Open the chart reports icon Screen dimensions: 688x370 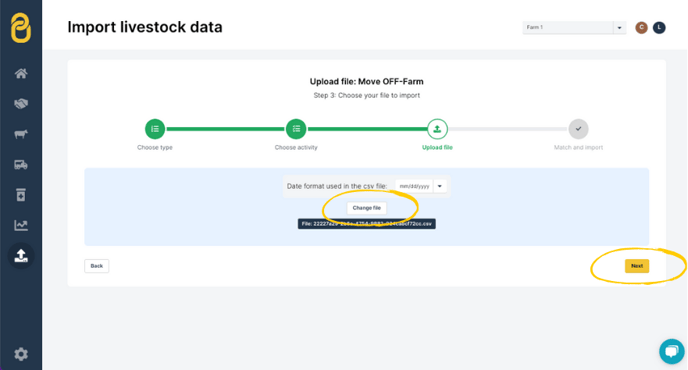click(21, 225)
